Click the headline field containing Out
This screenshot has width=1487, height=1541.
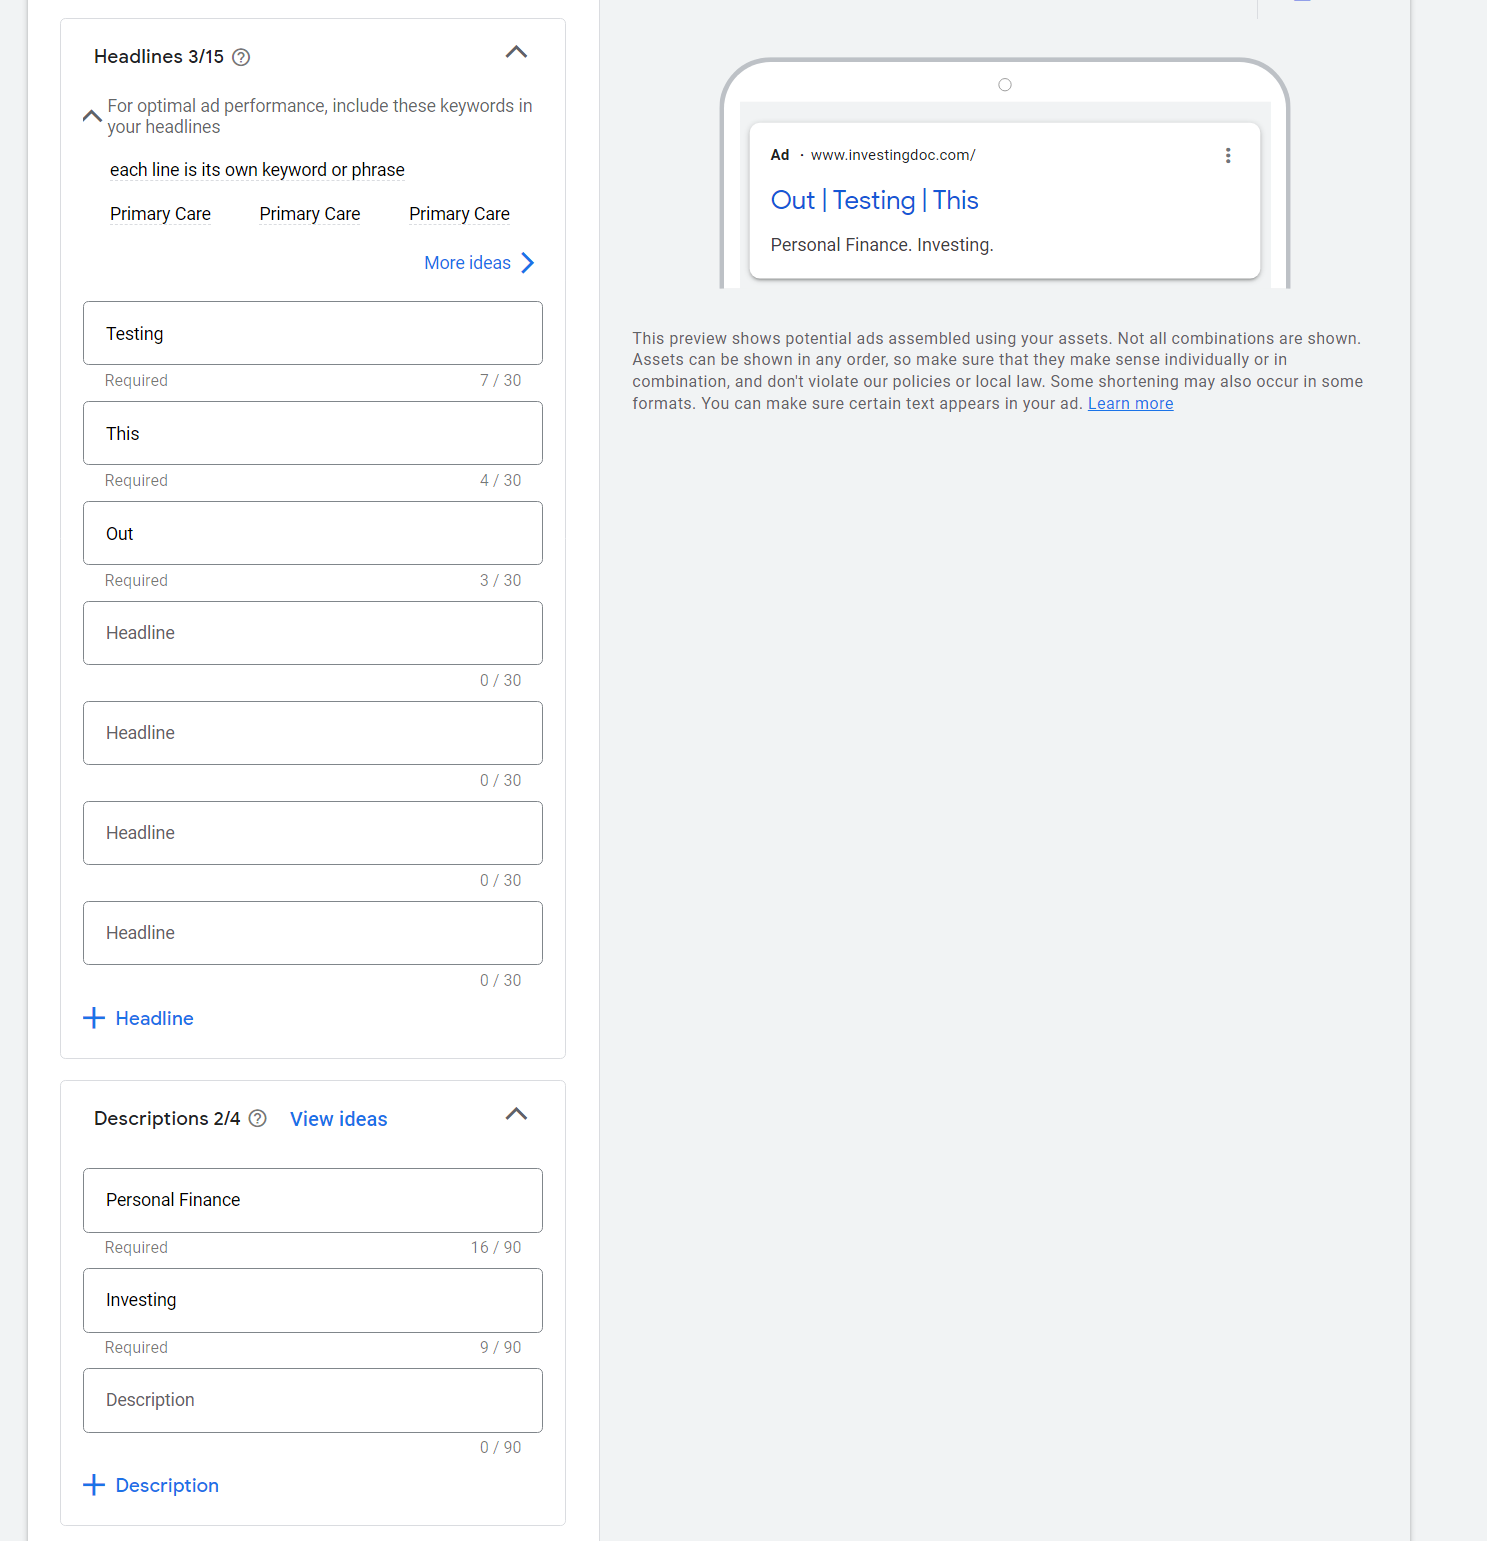pyautogui.click(x=312, y=533)
